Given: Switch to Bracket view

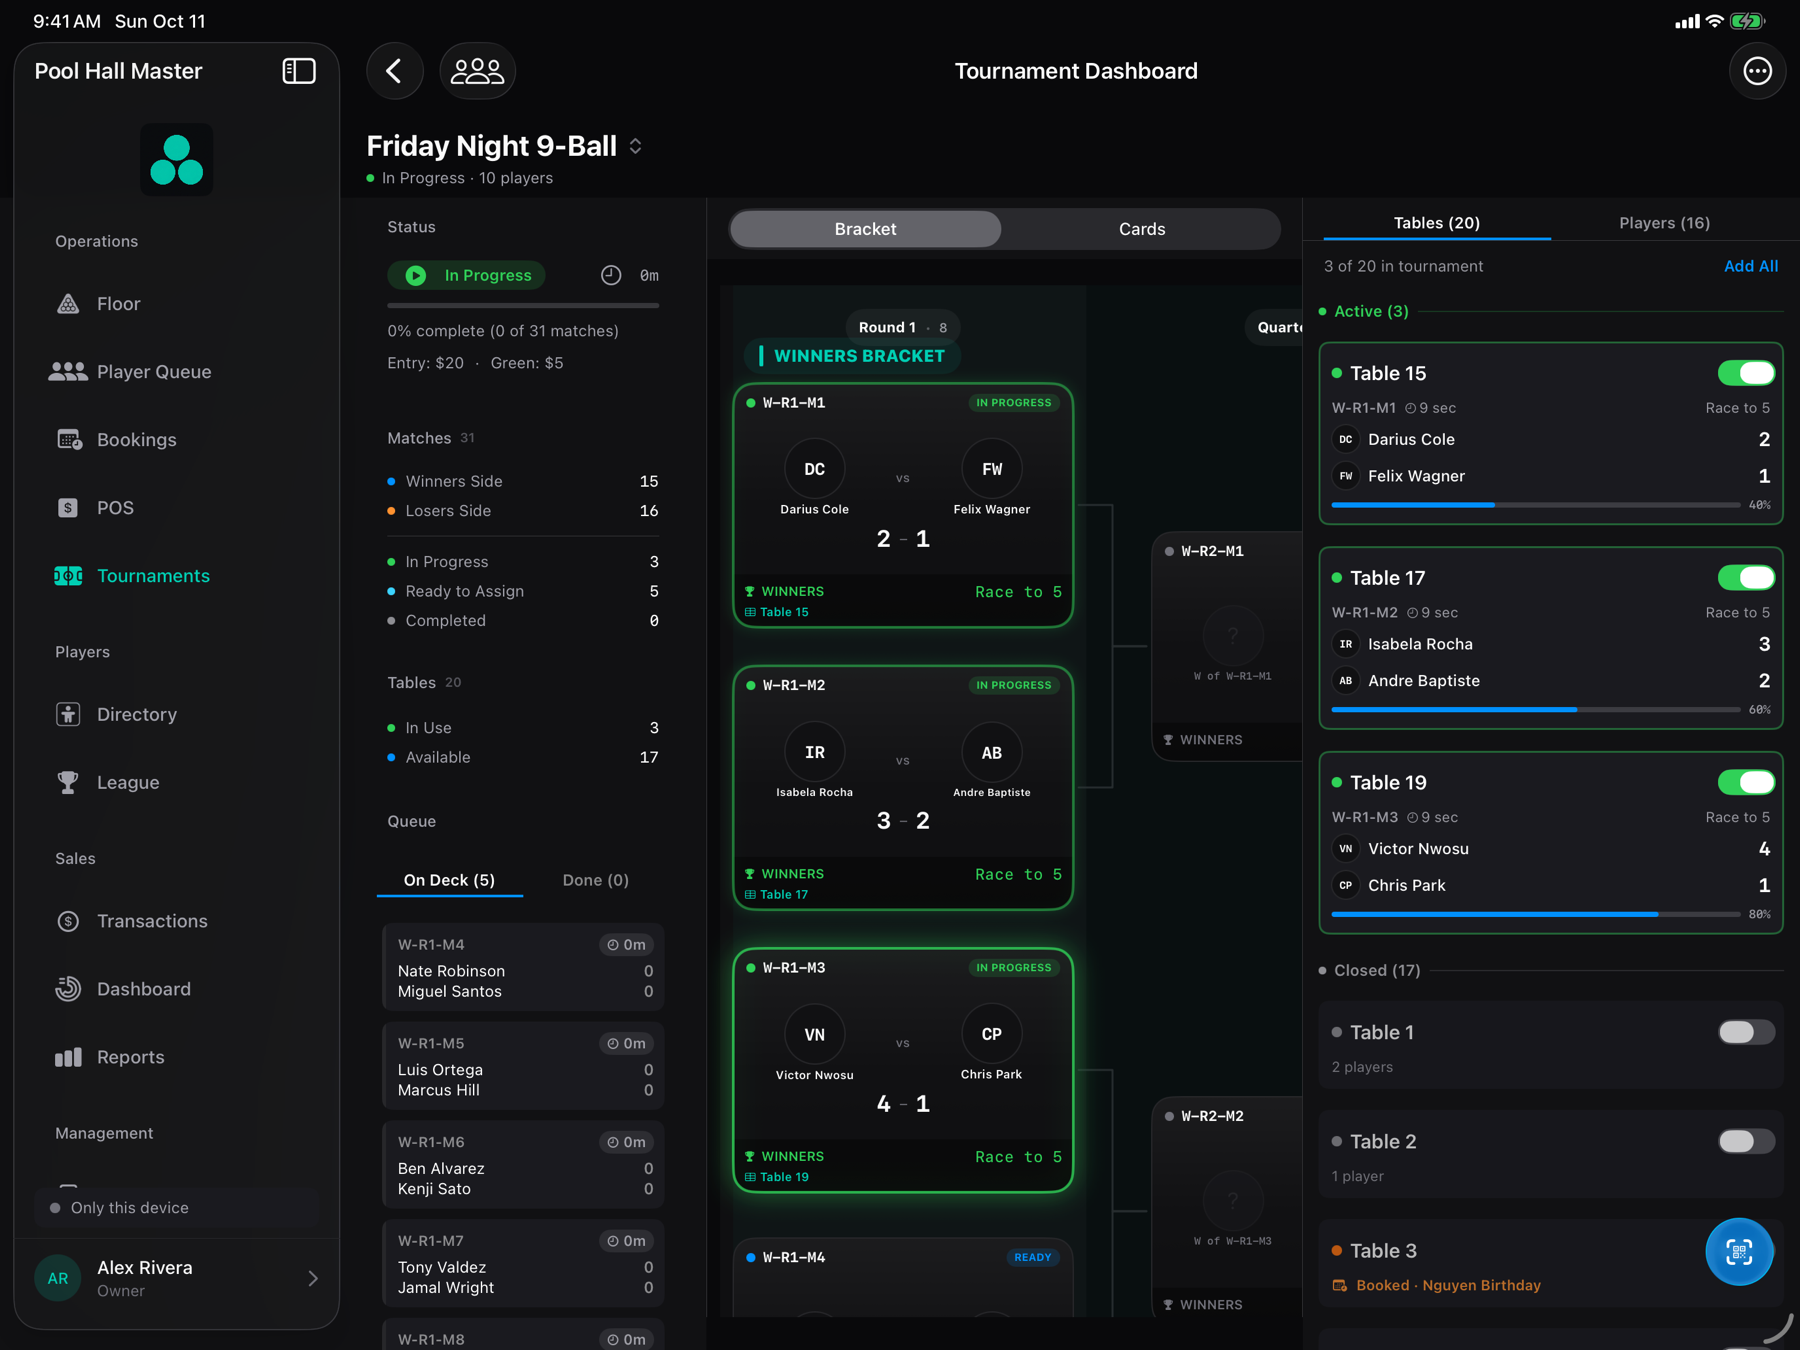Looking at the screenshot, I should point(866,229).
